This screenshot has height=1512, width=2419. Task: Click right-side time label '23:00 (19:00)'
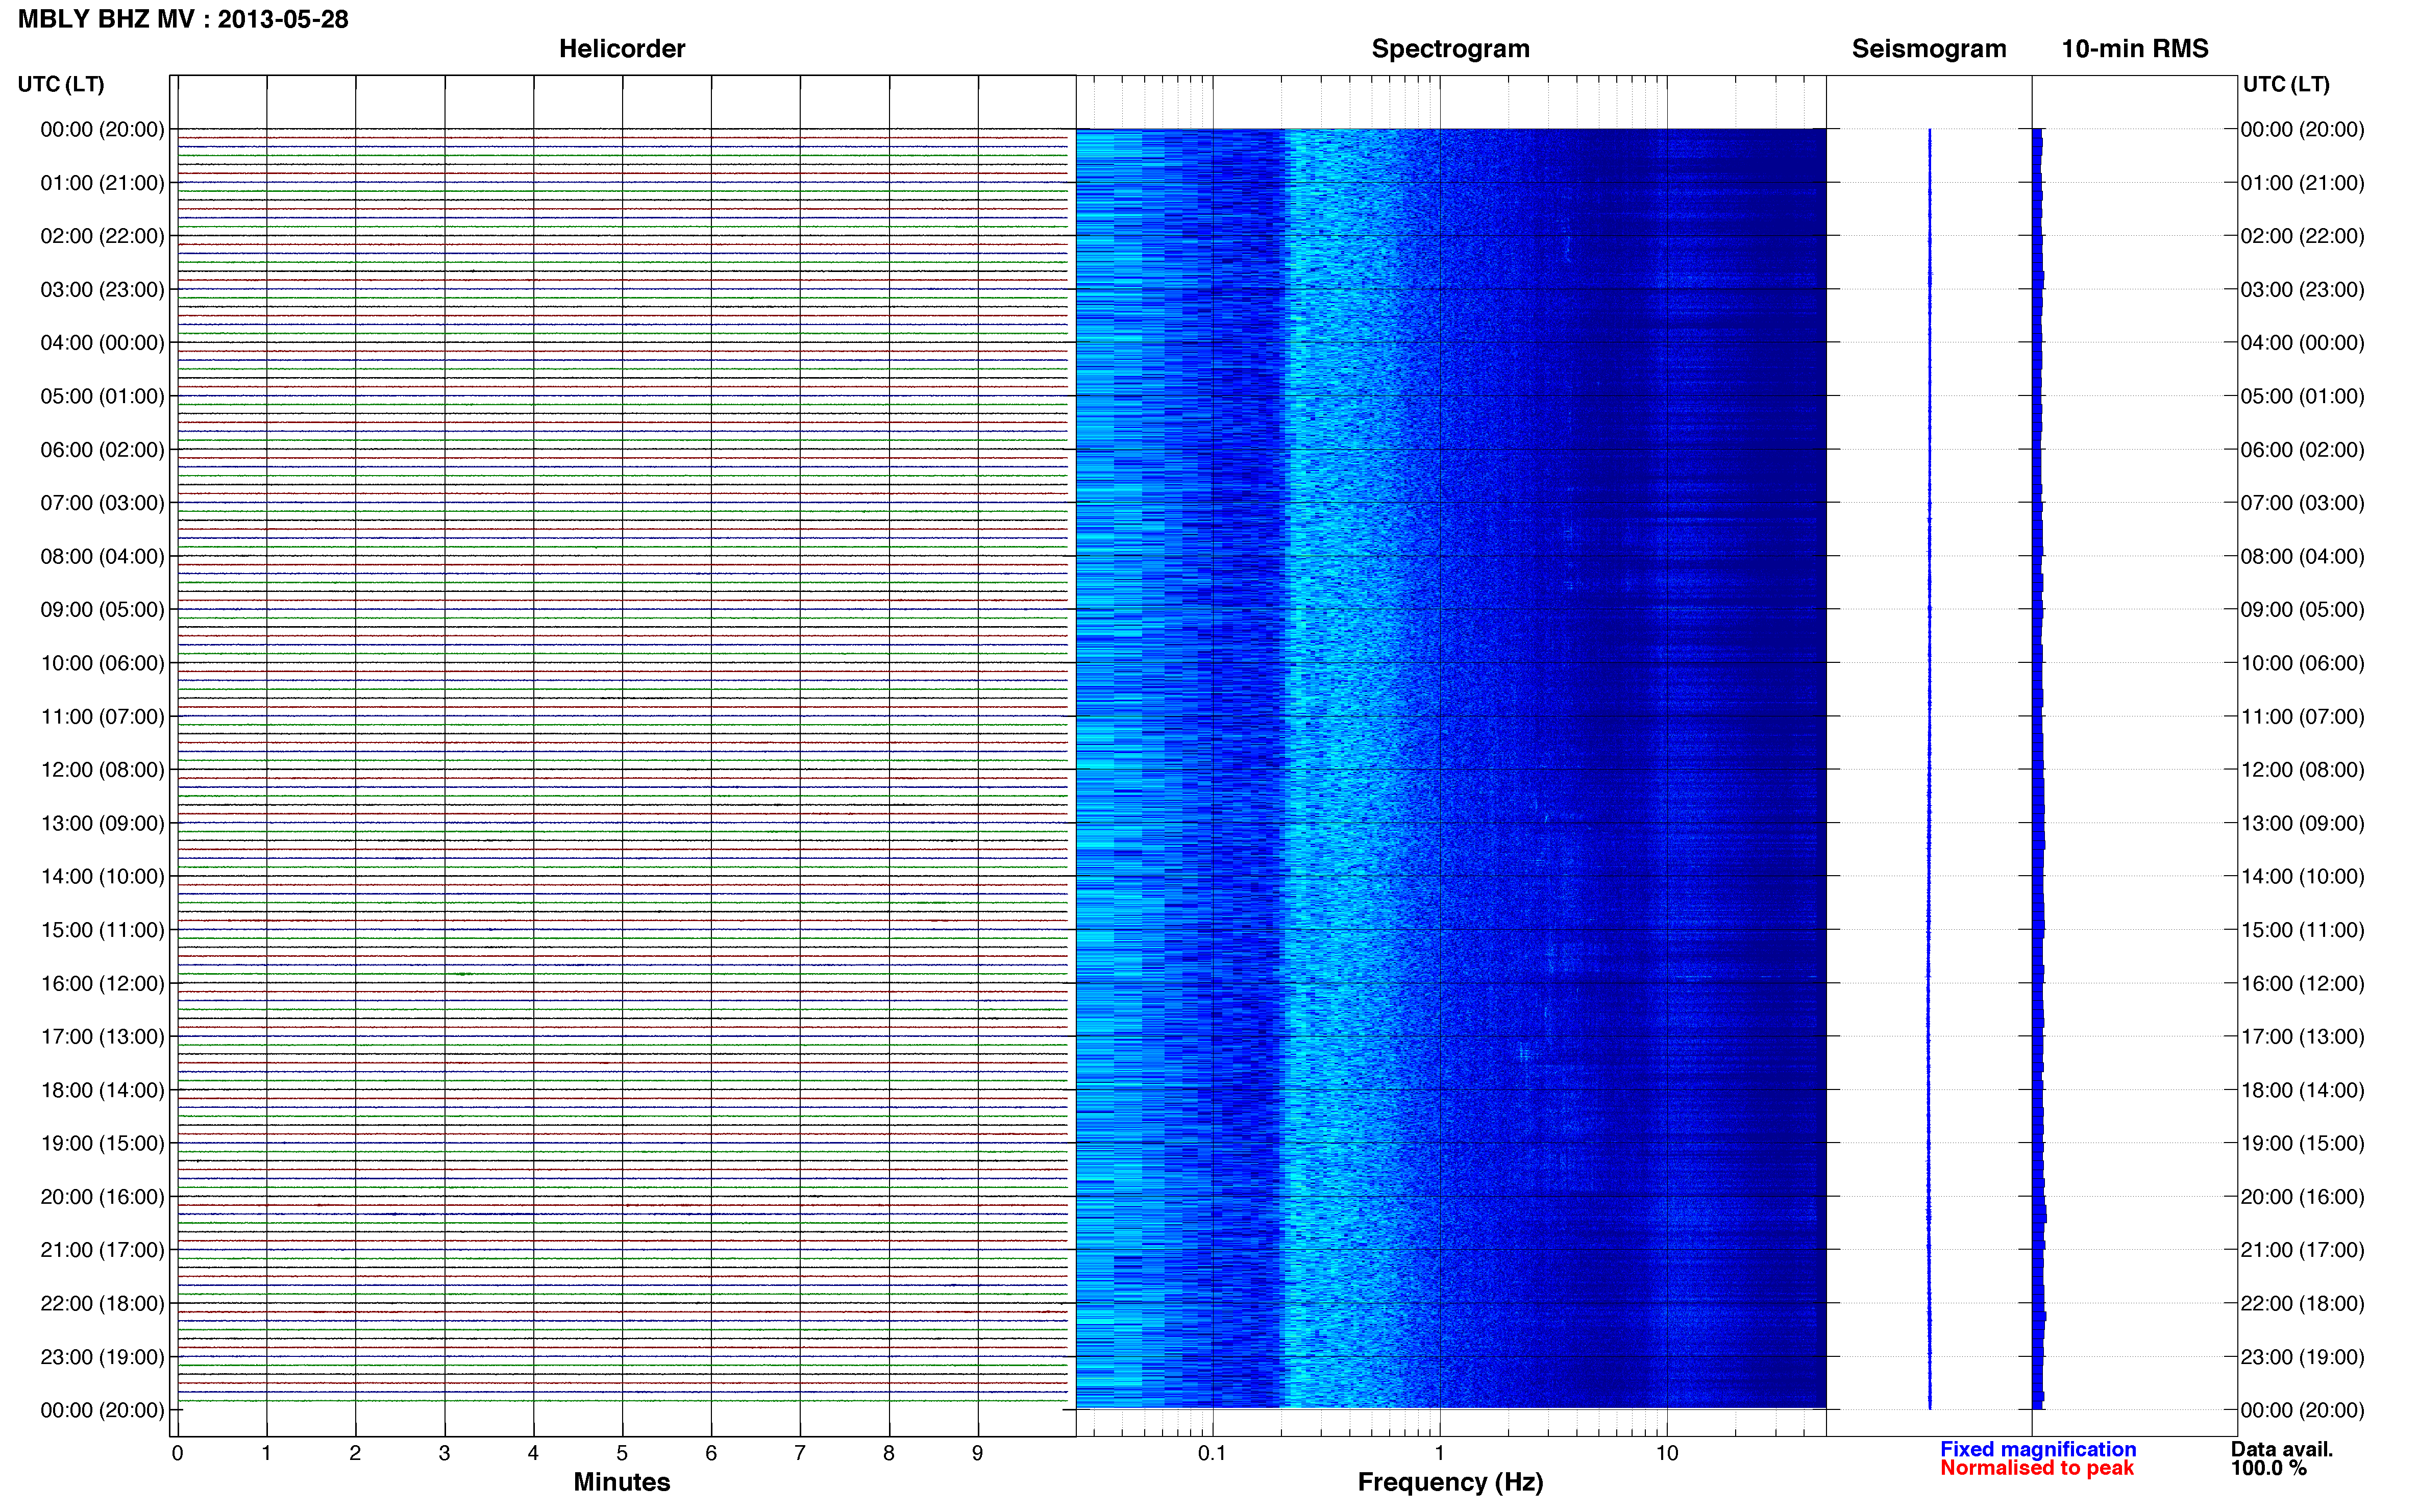[2303, 1357]
